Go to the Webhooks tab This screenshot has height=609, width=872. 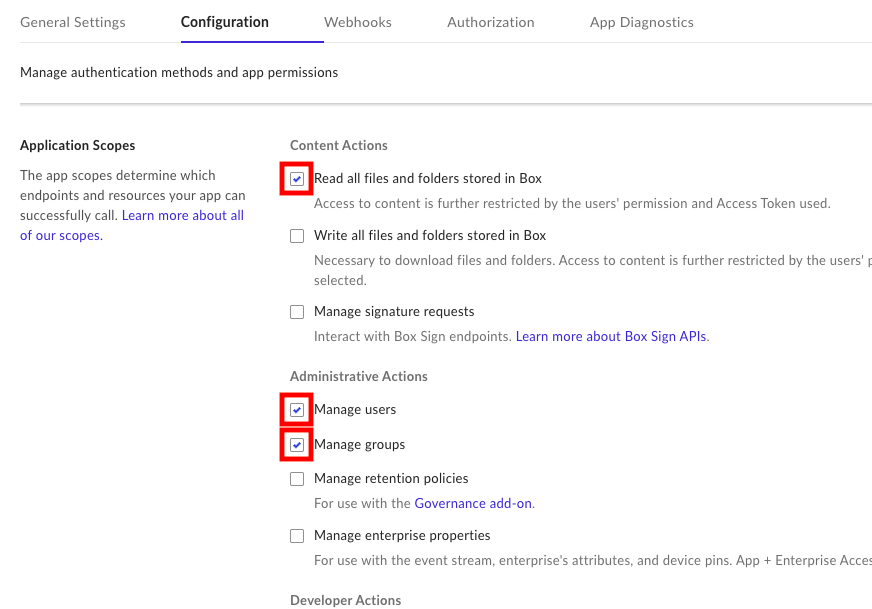[357, 21]
